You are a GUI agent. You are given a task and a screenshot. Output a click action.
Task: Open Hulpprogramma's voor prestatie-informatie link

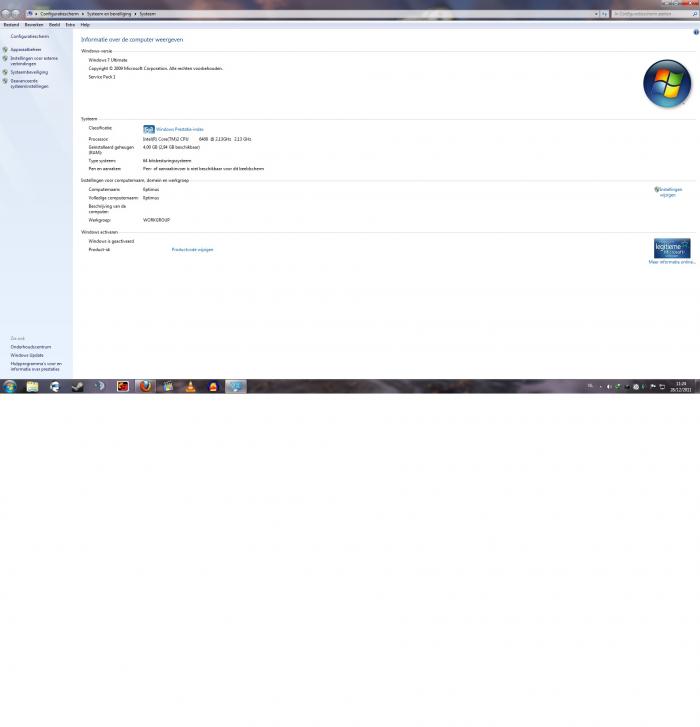[x=36, y=366]
